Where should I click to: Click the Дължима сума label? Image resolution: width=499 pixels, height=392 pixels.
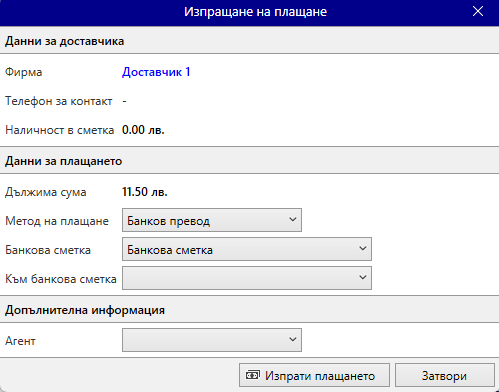pos(46,192)
